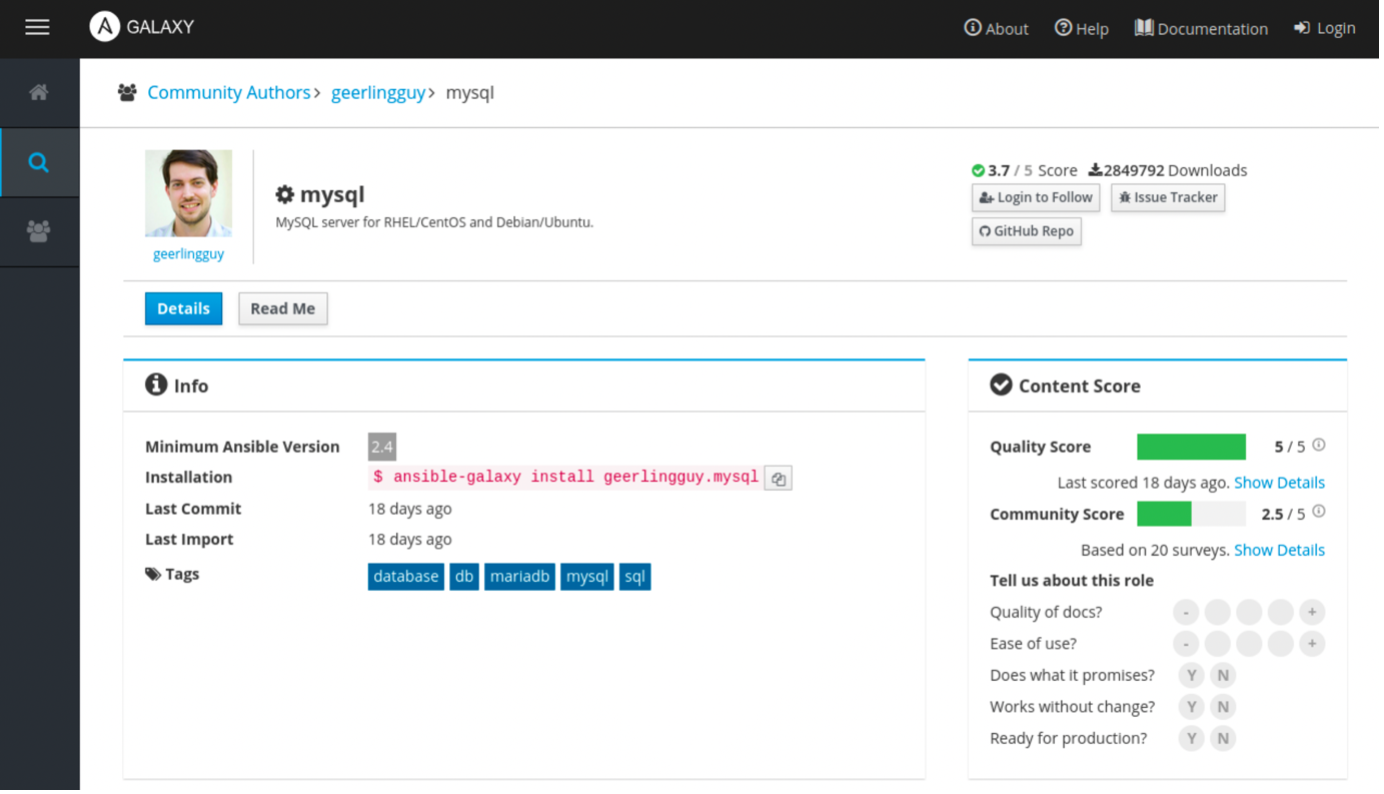Image resolution: width=1384 pixels, height=794 pixels.
Task: Click the Community Score info icon
Action: click(1318, 511)
